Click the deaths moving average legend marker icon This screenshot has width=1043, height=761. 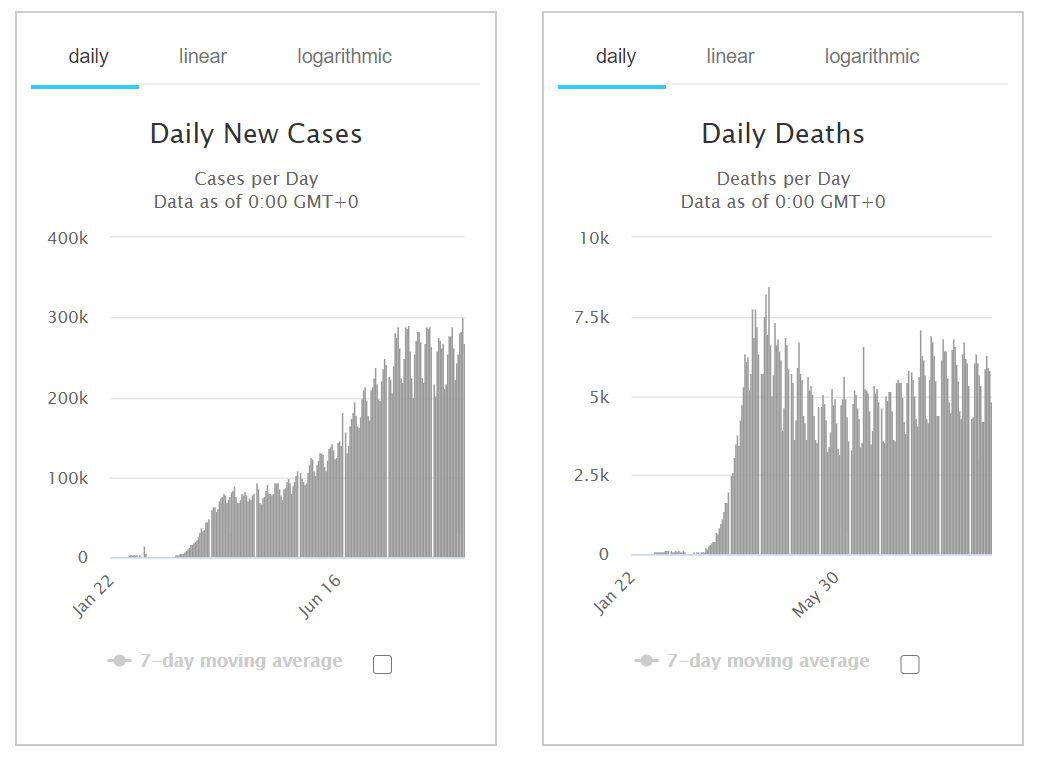647,661
